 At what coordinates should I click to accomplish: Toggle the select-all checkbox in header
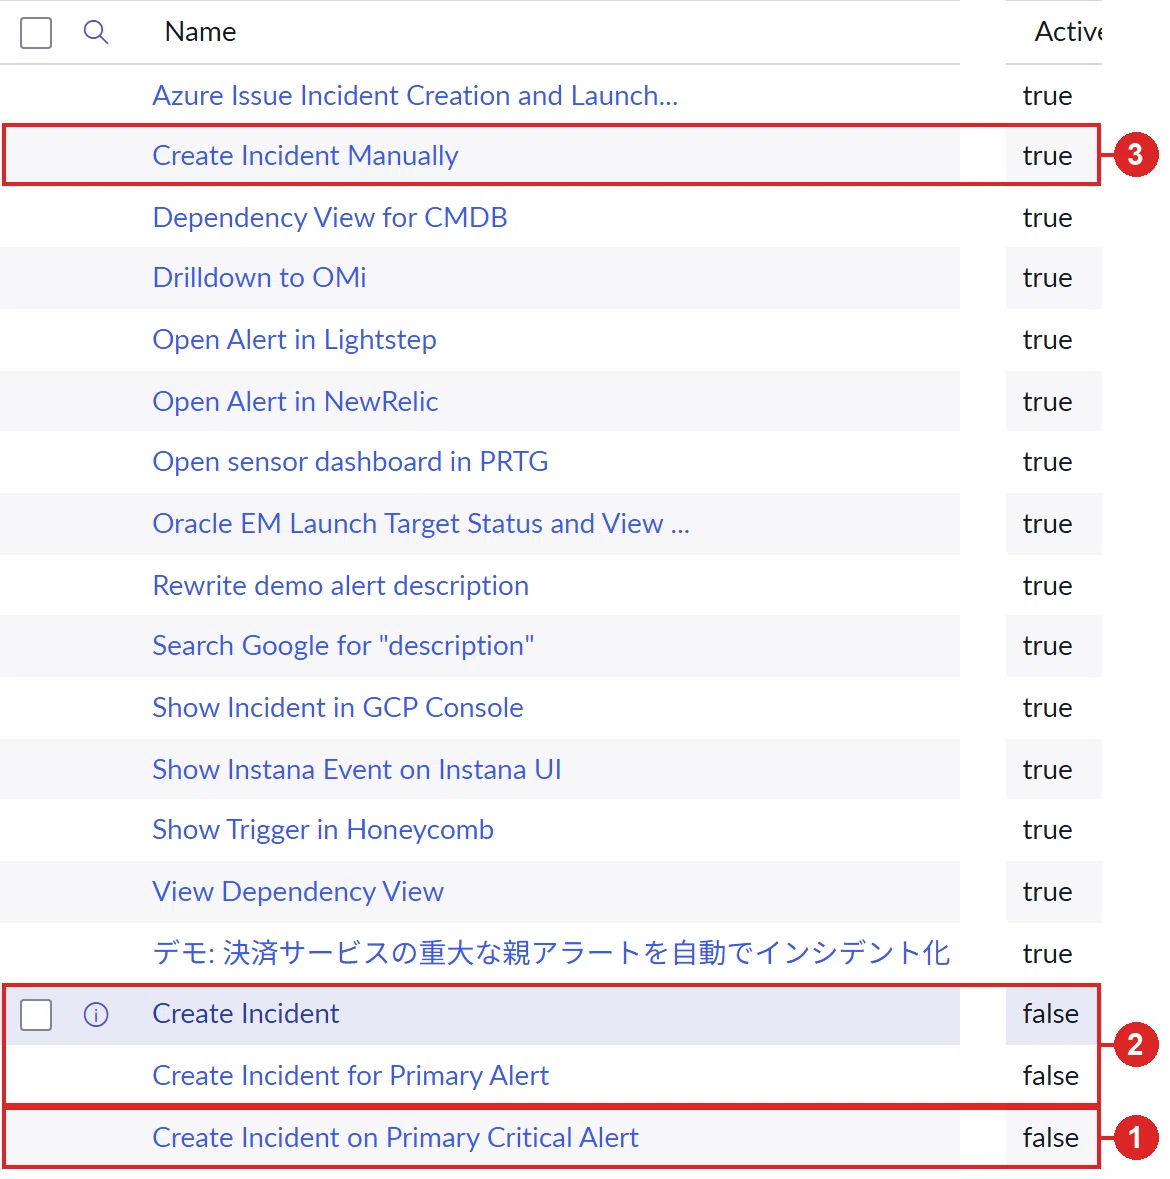36,32
